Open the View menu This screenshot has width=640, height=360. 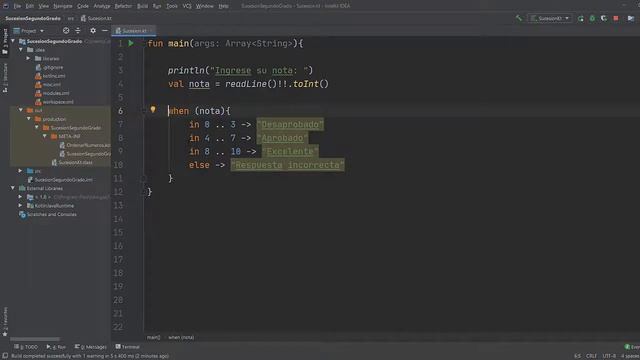point(44,6)
